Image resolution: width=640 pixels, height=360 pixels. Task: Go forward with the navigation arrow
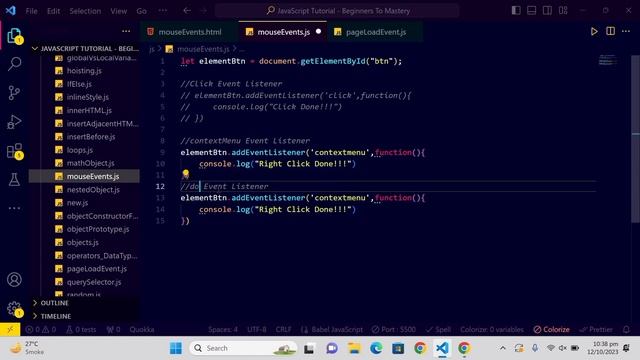pyautogui.click(x=204, y=11)
